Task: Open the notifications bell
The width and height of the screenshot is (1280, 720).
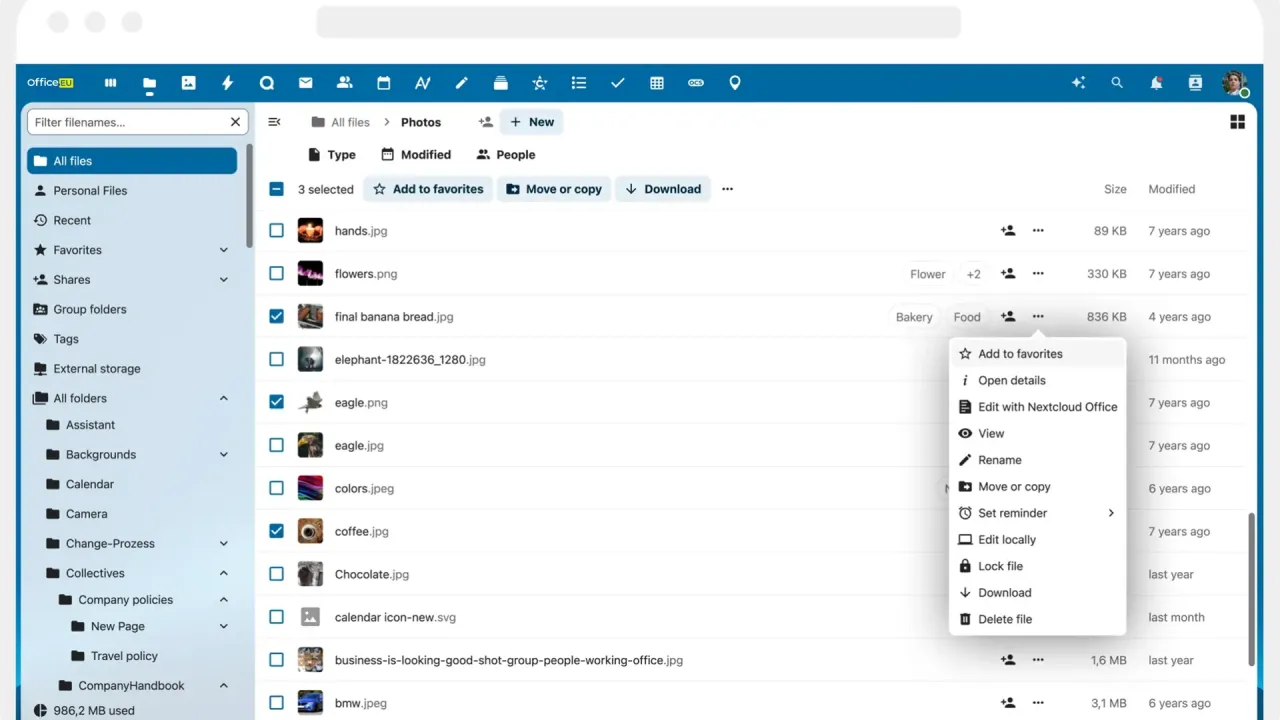Action: [x=1156, y=83]
